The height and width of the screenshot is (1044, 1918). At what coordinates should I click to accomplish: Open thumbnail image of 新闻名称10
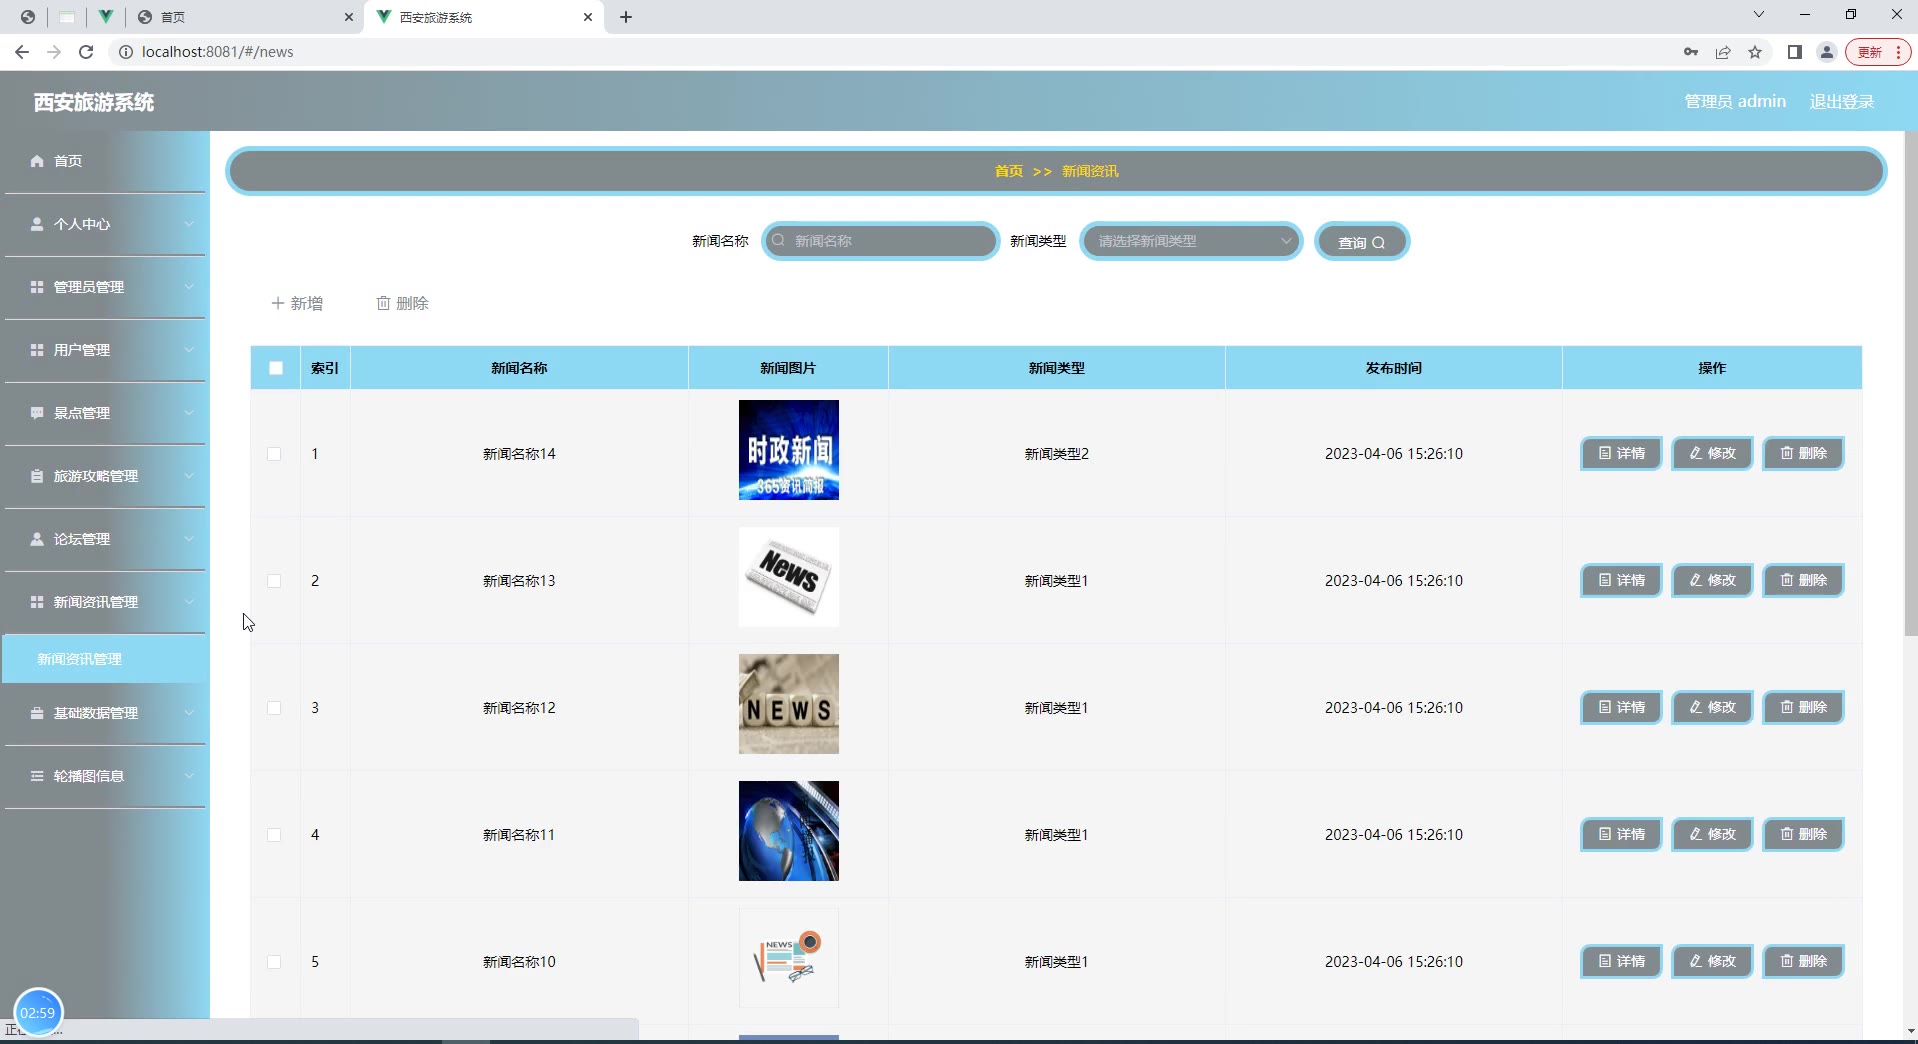tap(789, 958)
